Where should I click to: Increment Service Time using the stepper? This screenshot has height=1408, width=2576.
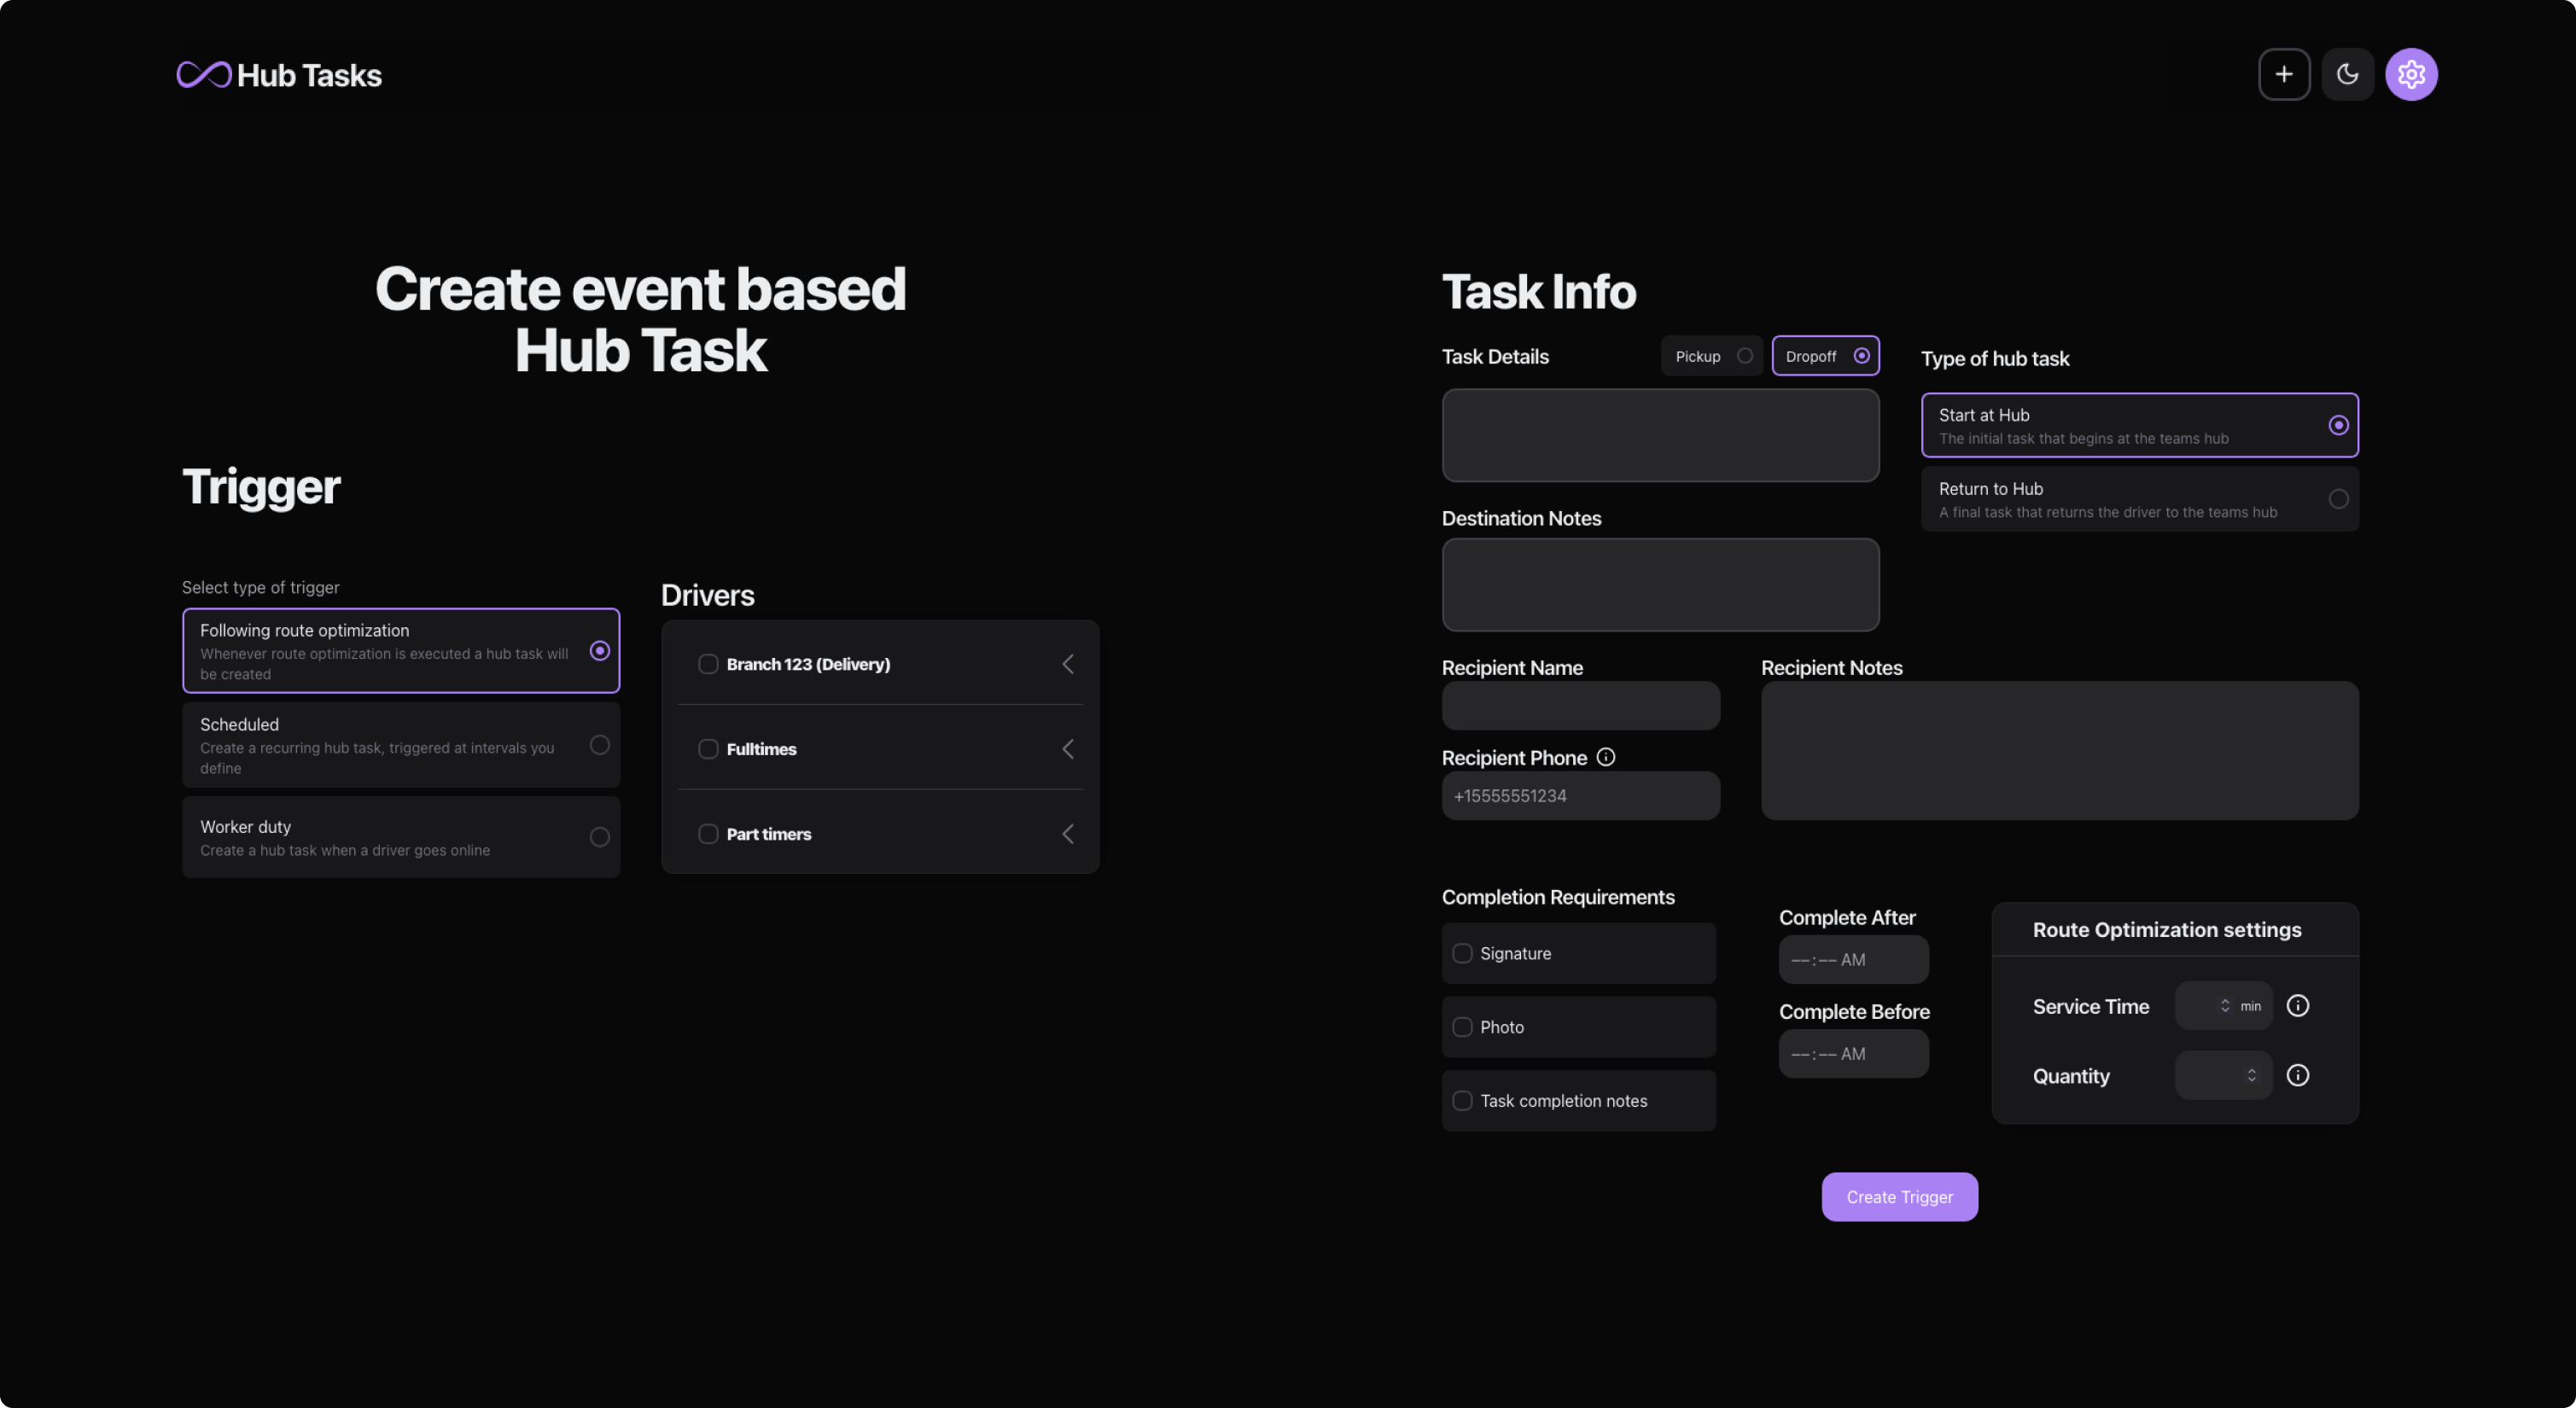click(x=2224, y=1001)
